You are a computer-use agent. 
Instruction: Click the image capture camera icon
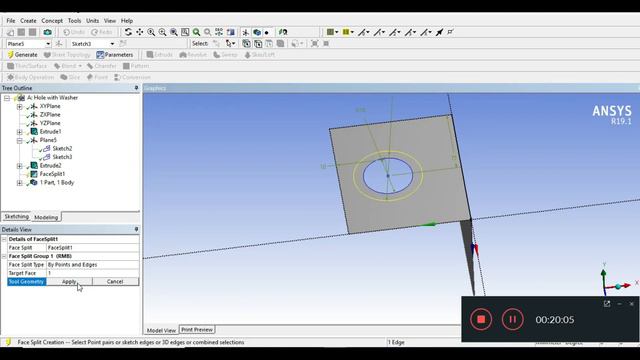click(x=47, y=32)
